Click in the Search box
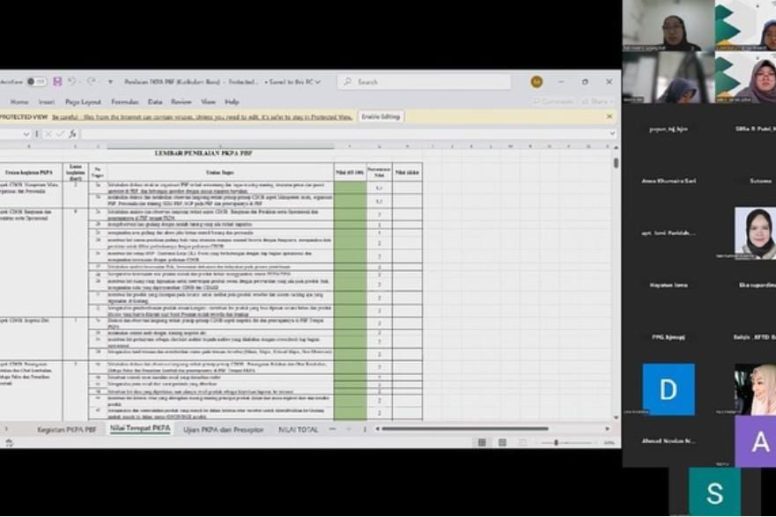The image size is (776, 517). pos(424,82)
